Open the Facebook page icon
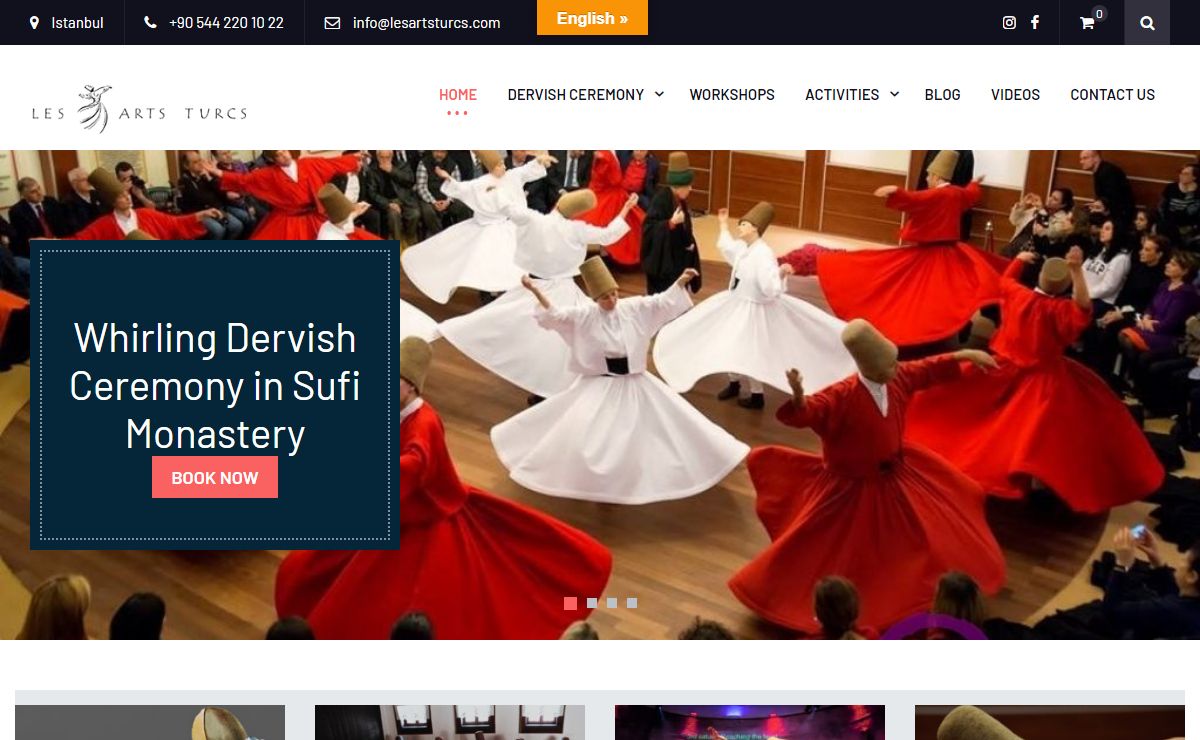The height and width of the screenshot is (740, 1200). (x=1035, y=22)
